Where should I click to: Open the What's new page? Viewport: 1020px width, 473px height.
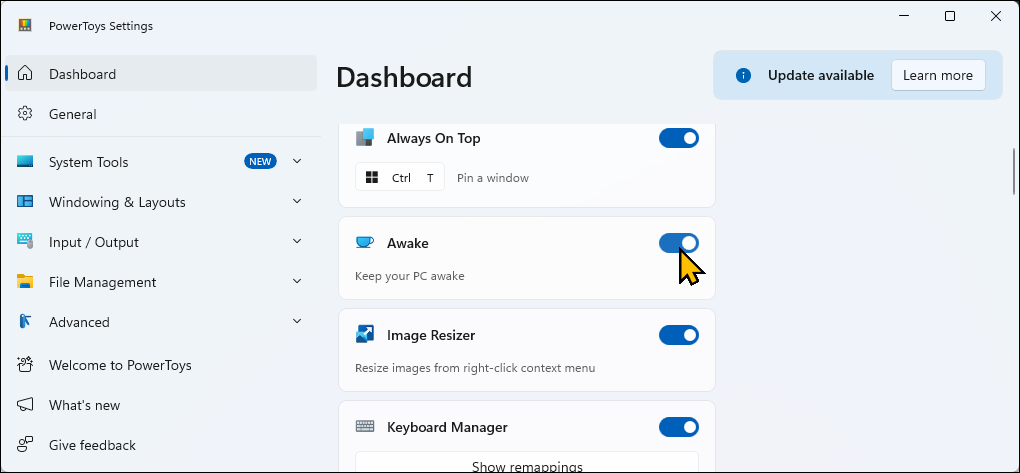161,405
